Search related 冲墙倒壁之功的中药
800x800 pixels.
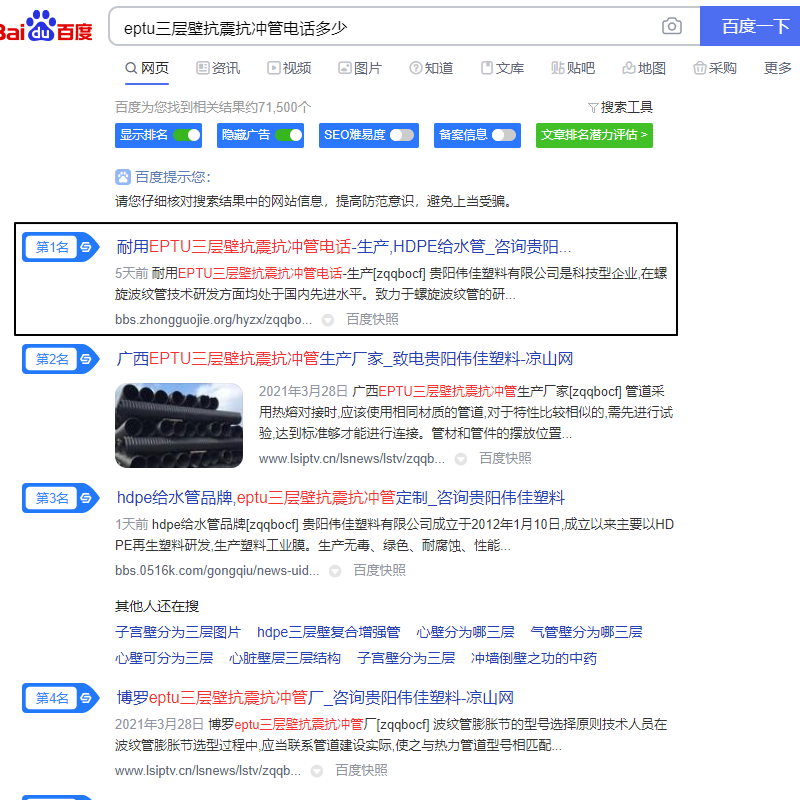(x=533, y=658)
